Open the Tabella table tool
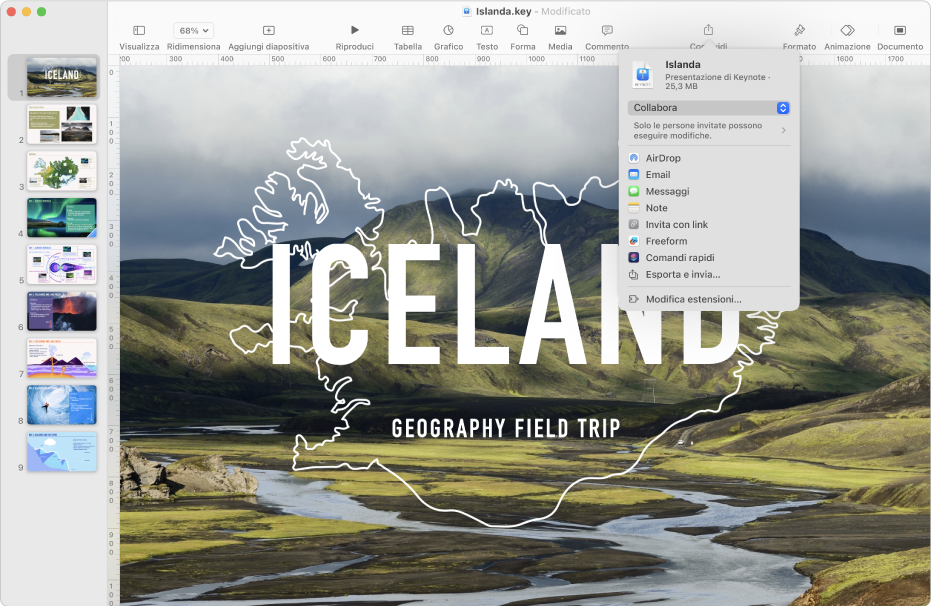The height and width of the screenshot is (606, 931). [407, 31]
